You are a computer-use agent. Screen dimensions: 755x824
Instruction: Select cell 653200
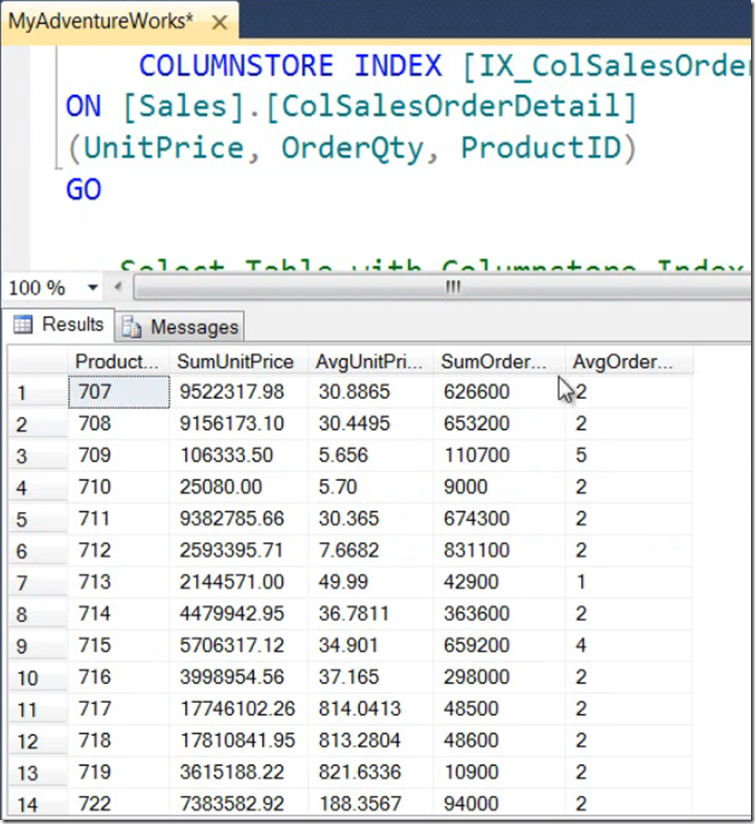(500, 423)
